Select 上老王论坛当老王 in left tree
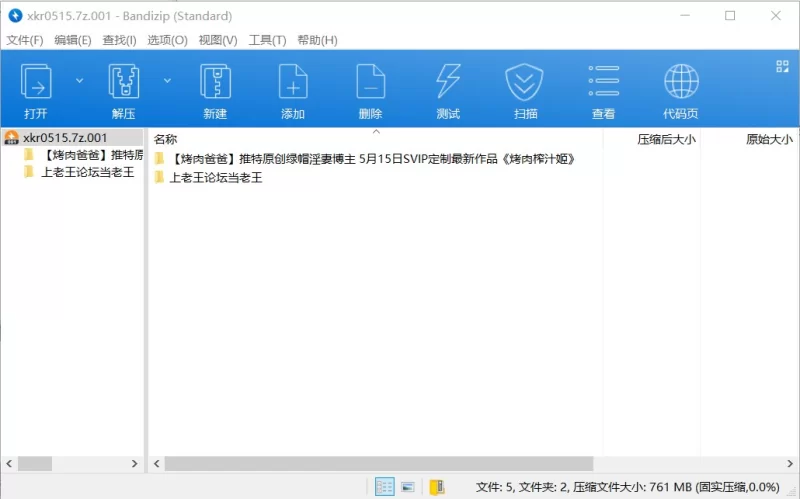This screenshot has height=499, width=800. [88, 172]
